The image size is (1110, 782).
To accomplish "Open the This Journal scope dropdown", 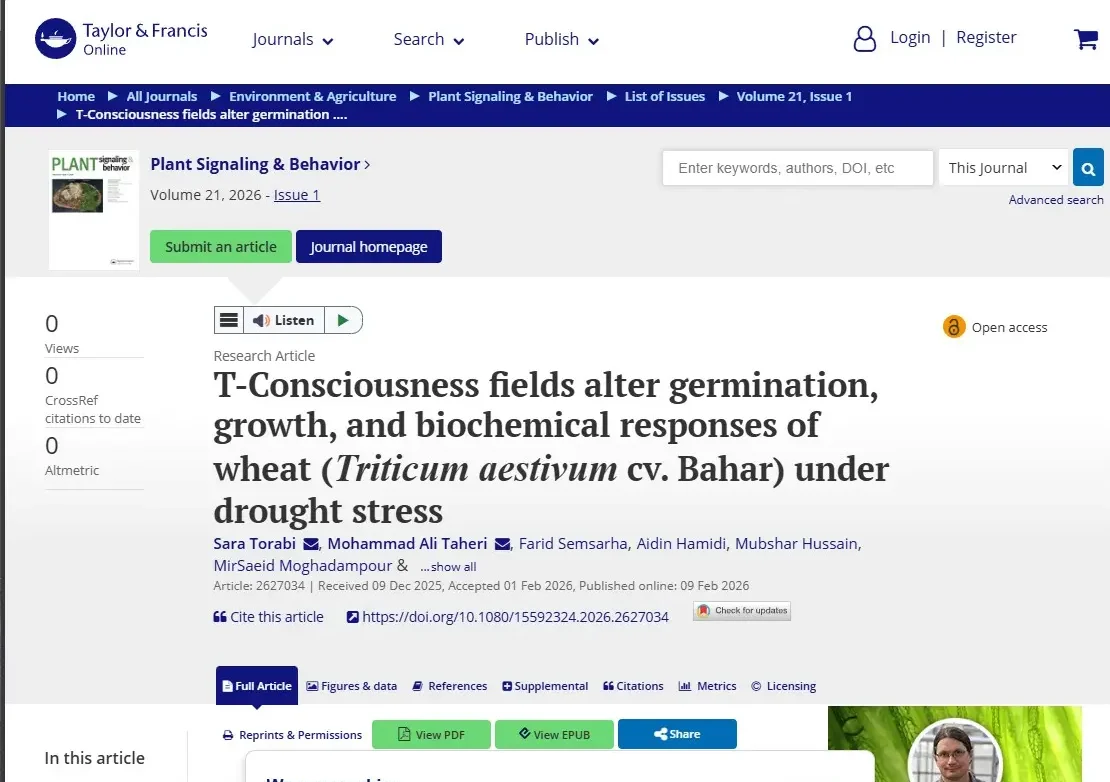I will click(x=1004, y=168).
